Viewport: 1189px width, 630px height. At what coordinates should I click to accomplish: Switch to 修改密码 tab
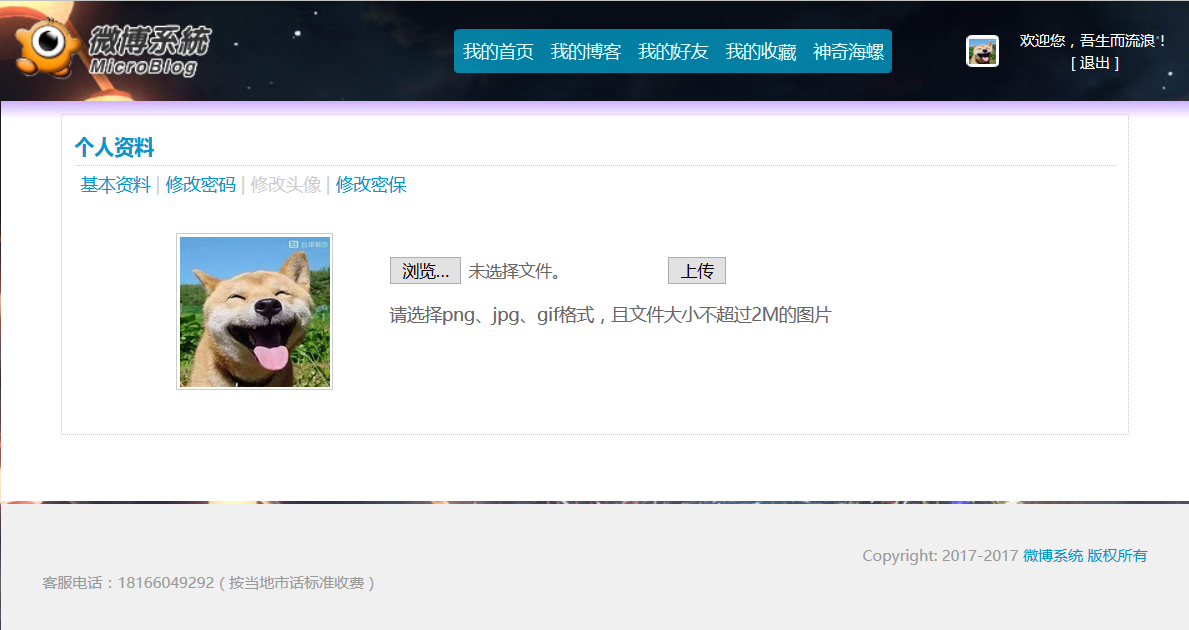tap(200, 185)
